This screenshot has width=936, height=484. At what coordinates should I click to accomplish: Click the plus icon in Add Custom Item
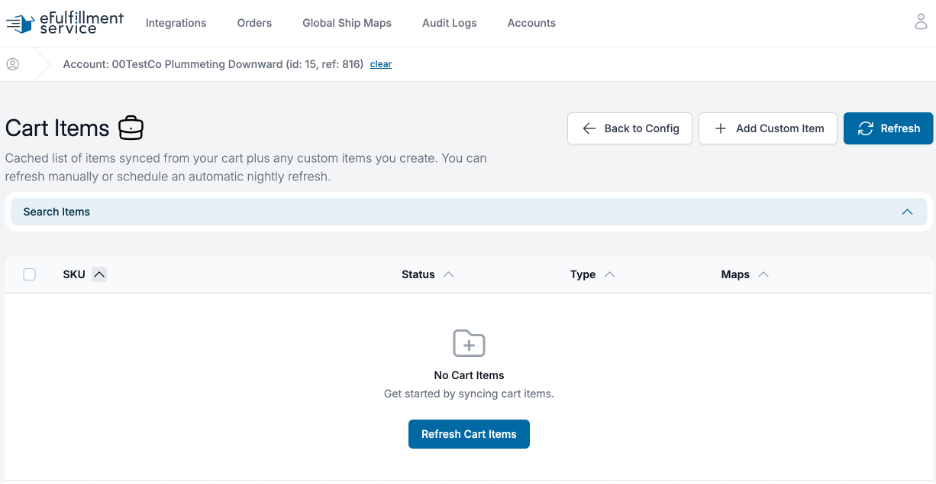pyautogui.click(x=721, y=128)
